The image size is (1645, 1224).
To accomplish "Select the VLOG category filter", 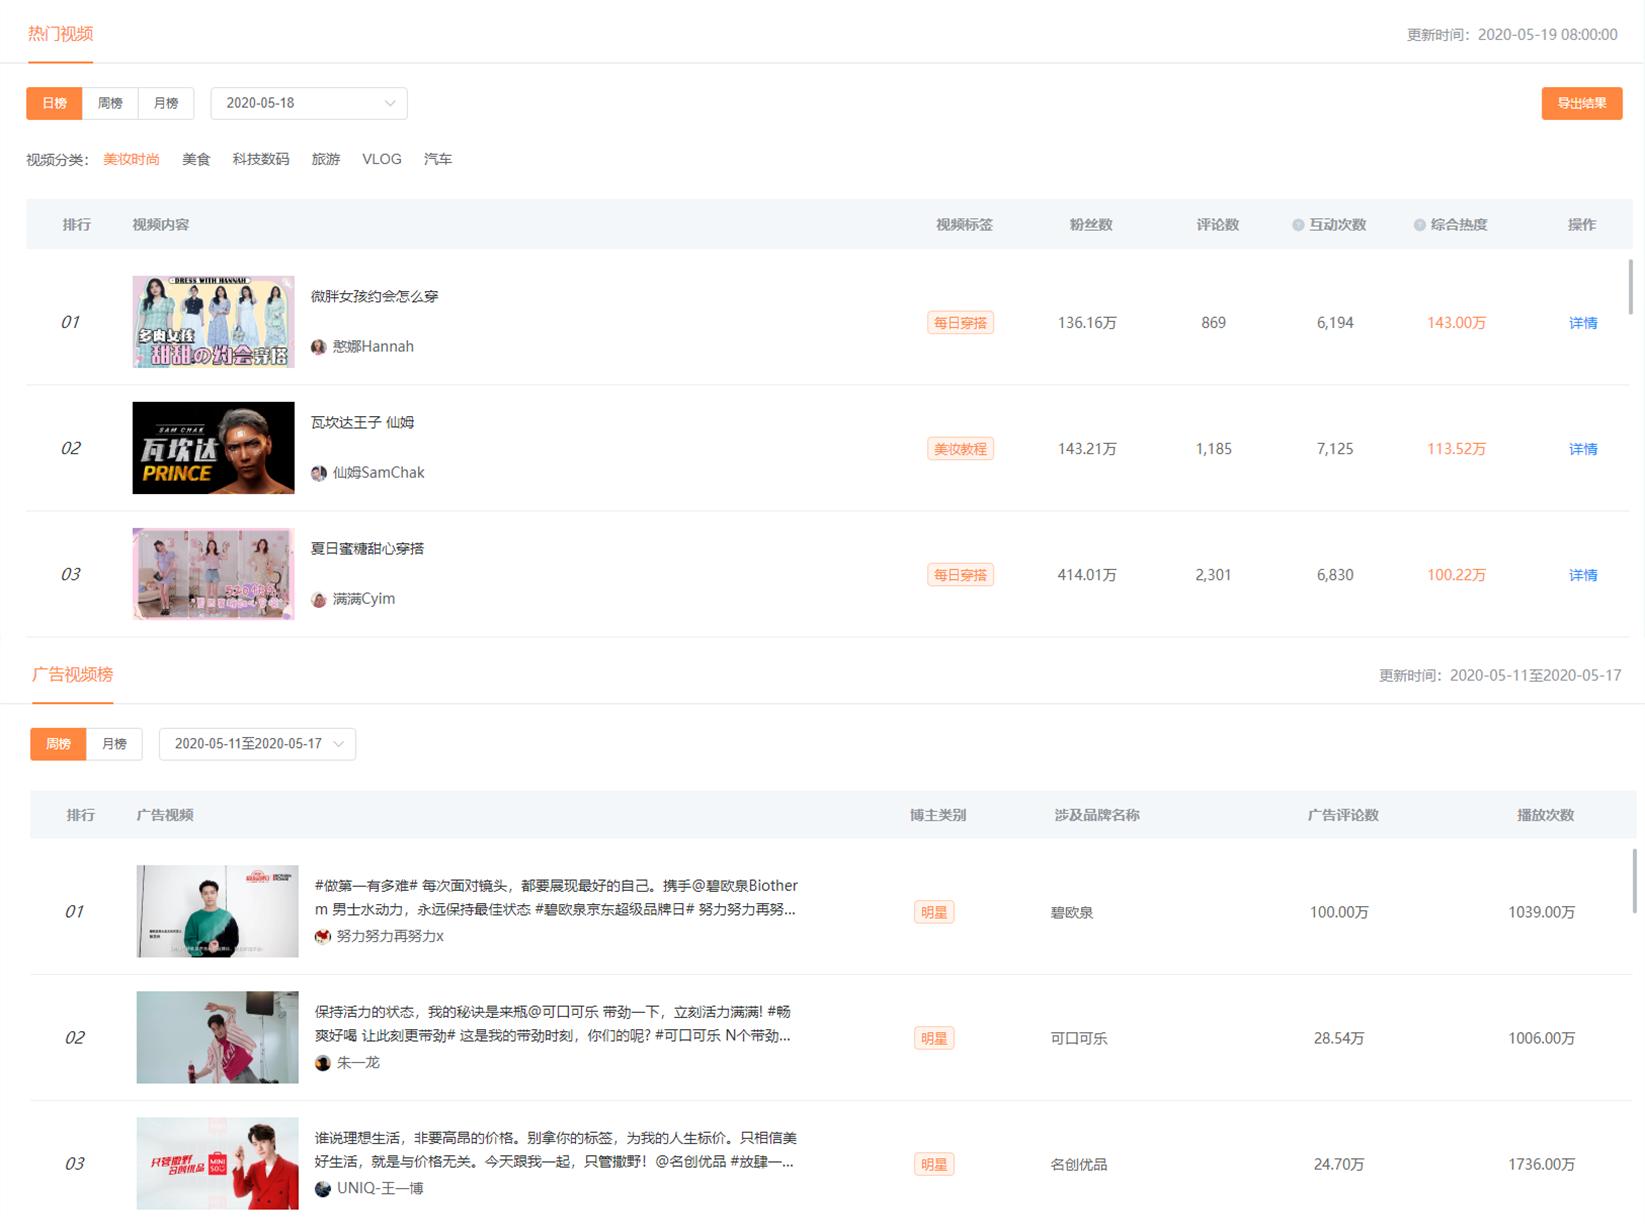I will [381, 159].
